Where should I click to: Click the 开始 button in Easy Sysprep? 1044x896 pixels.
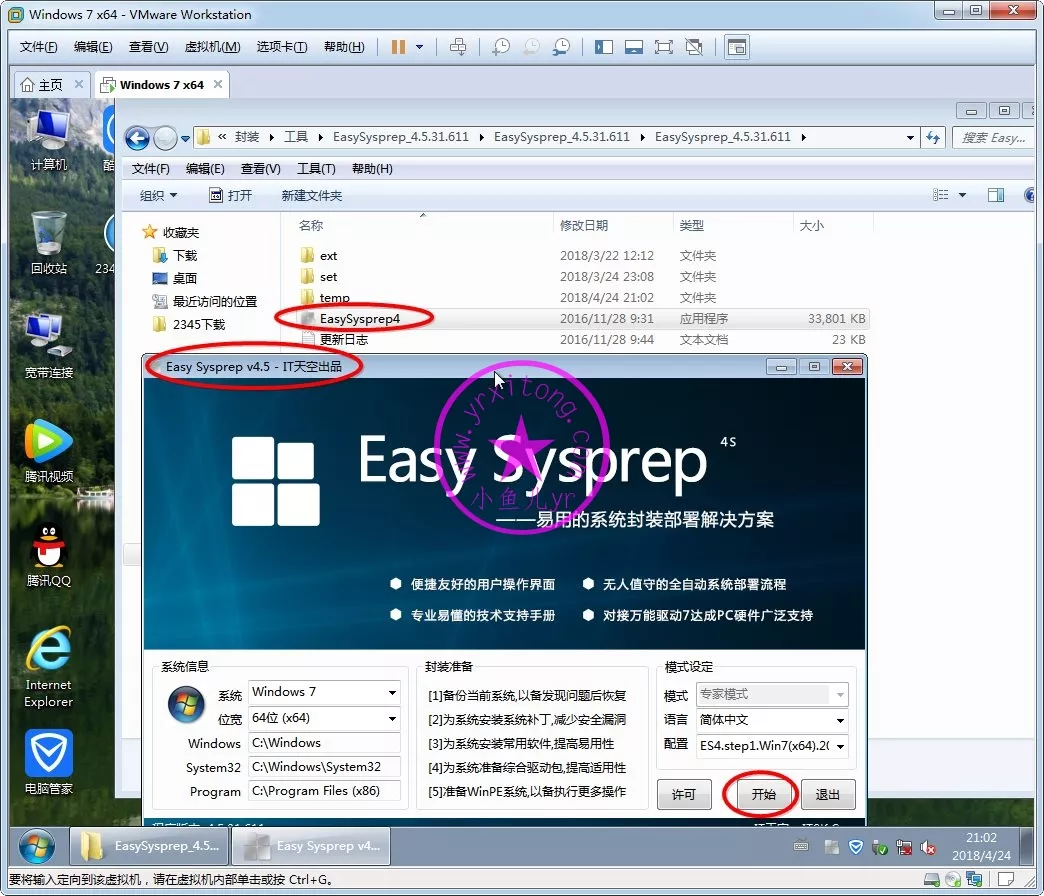pos(763,795)
